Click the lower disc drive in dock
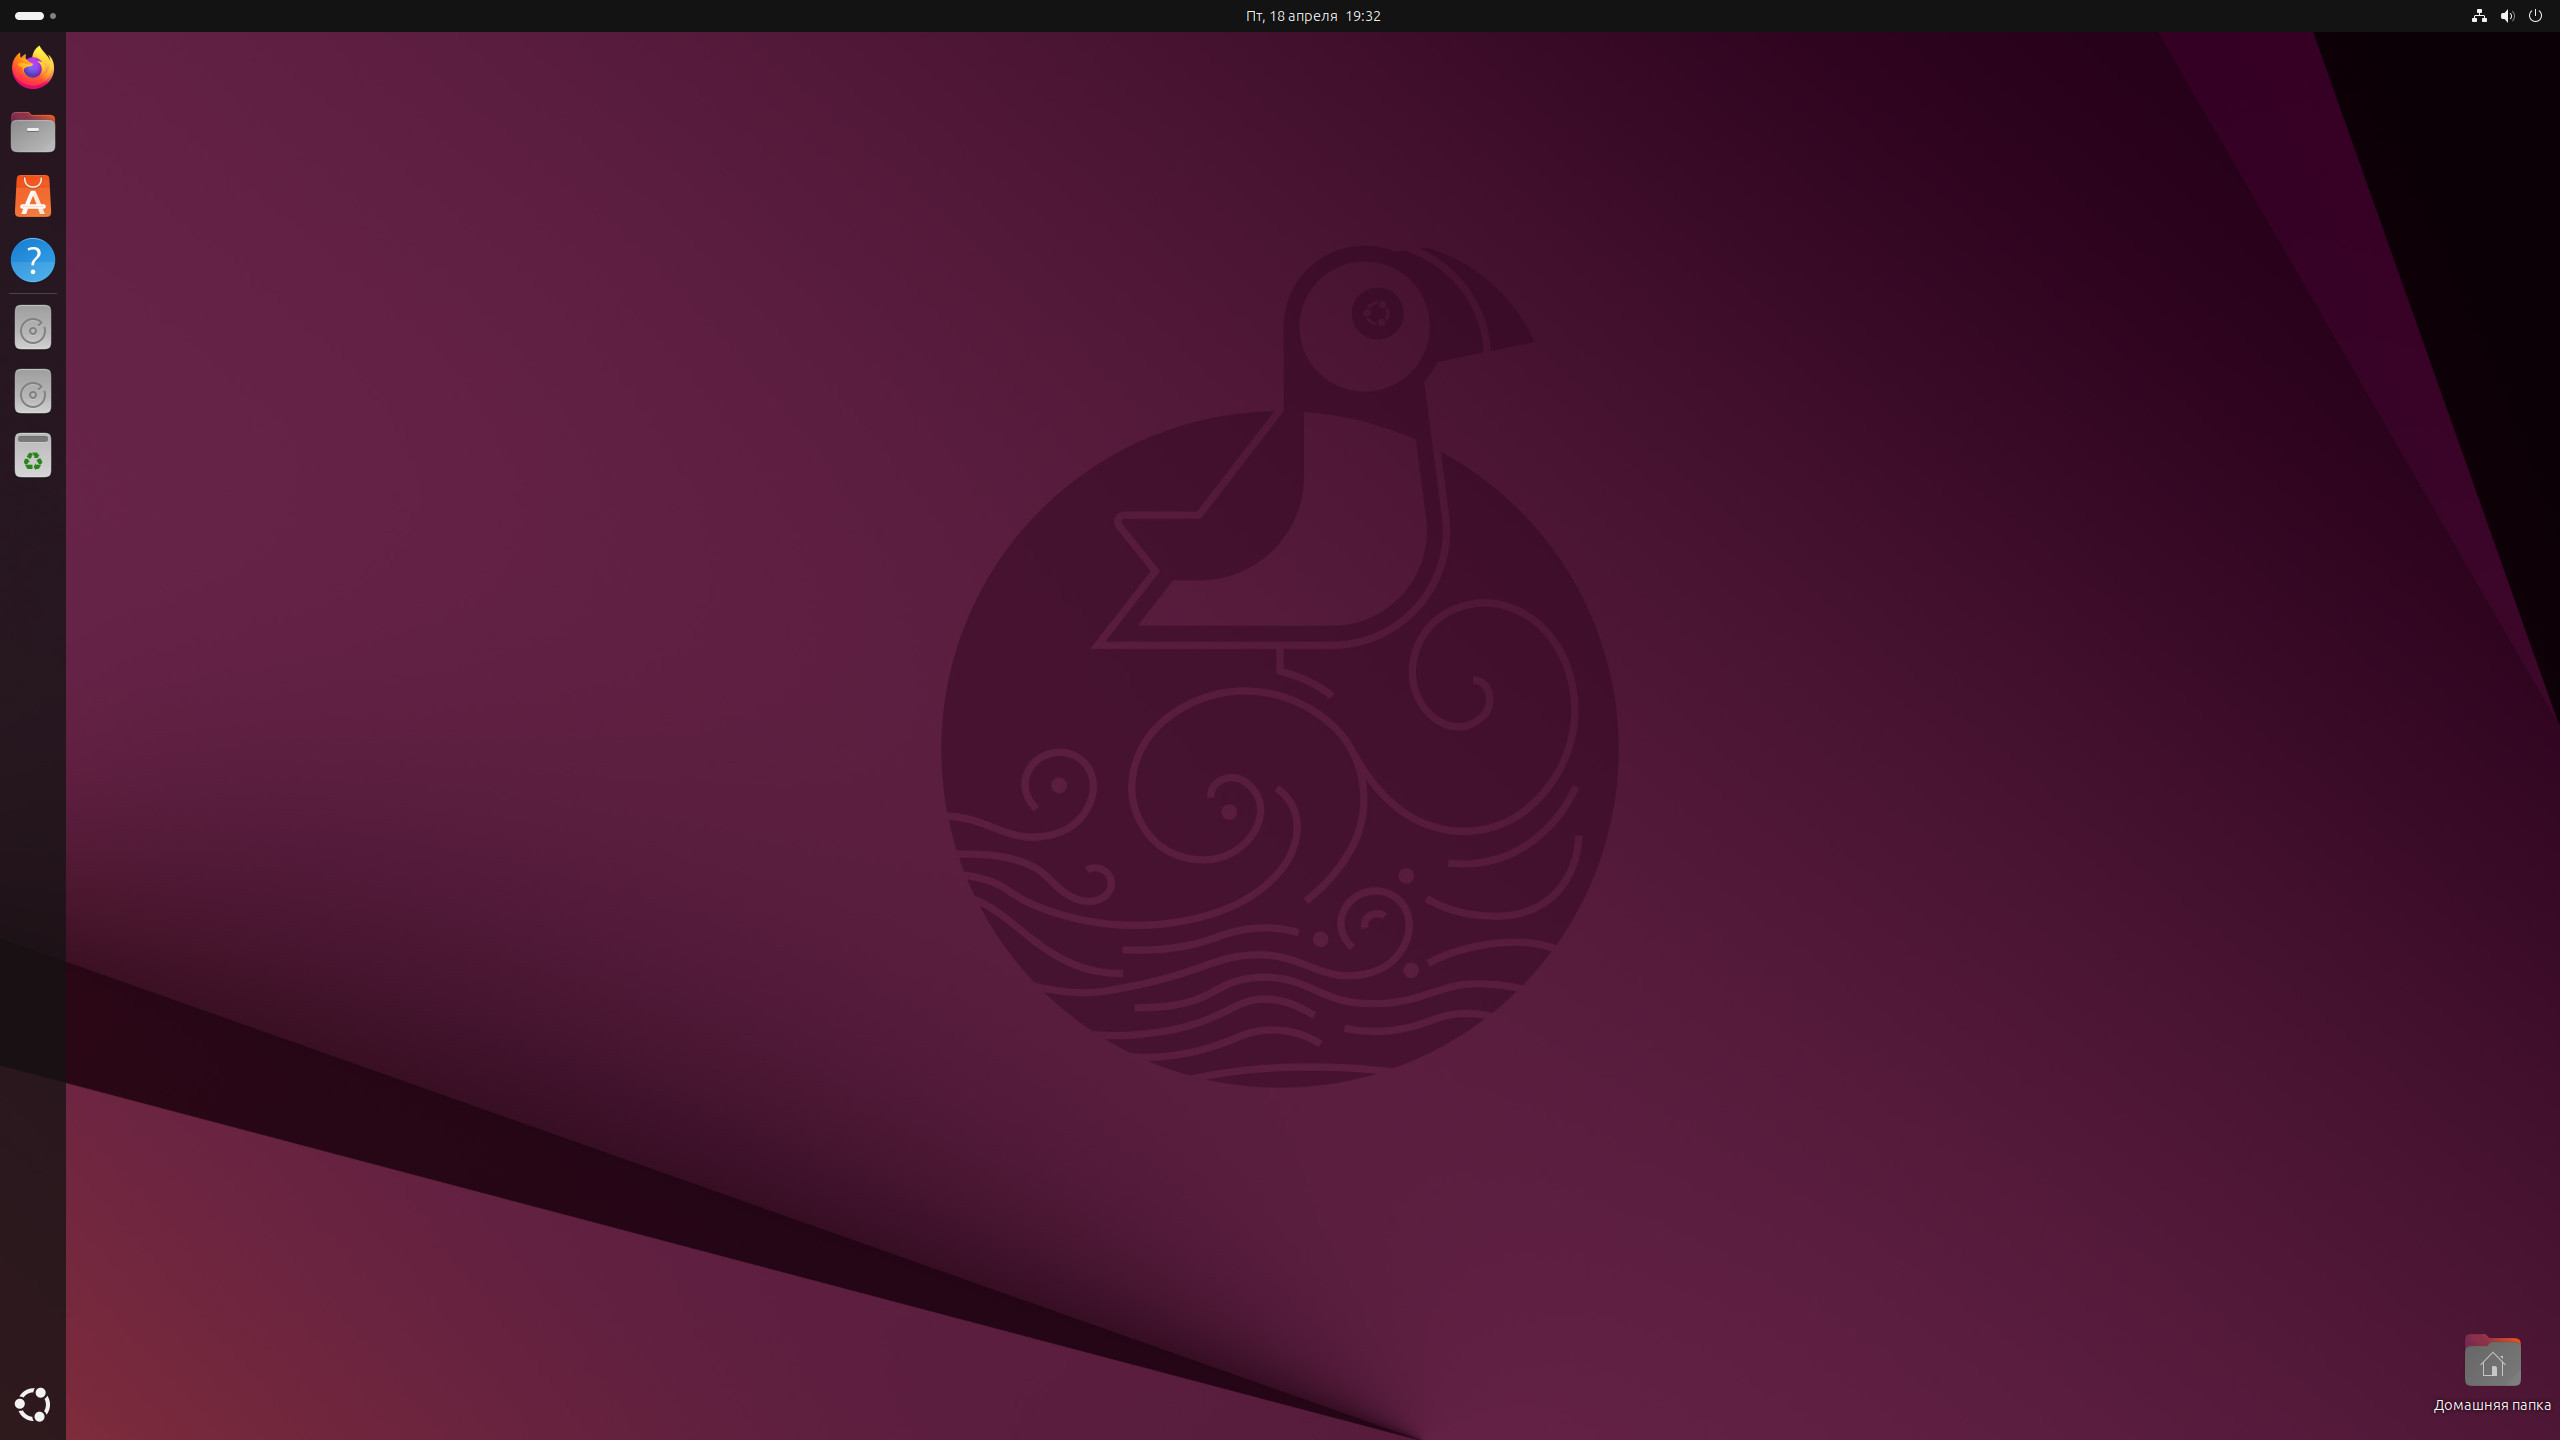This screenshot has width=2560, height=1440. point(33,392)
